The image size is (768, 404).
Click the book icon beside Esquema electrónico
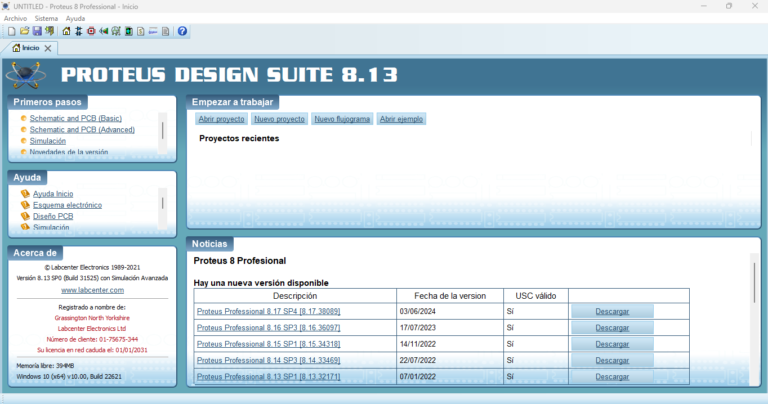coord(25,205)
